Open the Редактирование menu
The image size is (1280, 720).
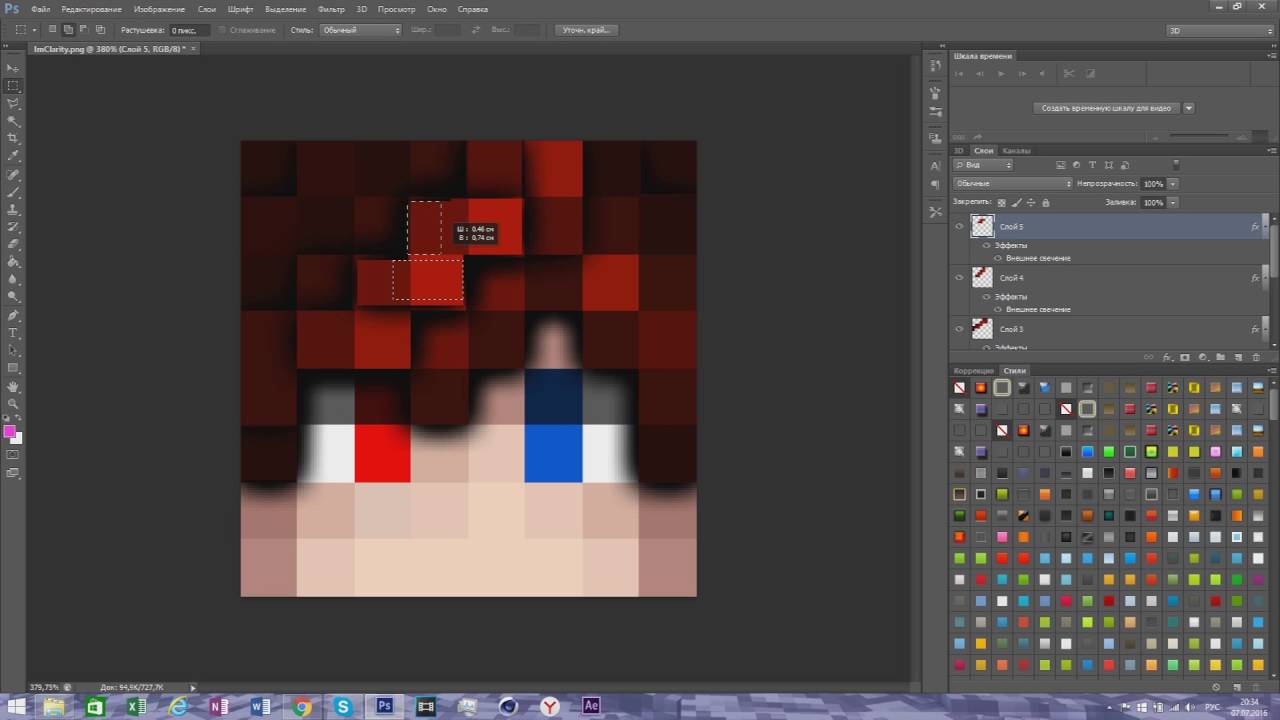click(x=91, y=9)
